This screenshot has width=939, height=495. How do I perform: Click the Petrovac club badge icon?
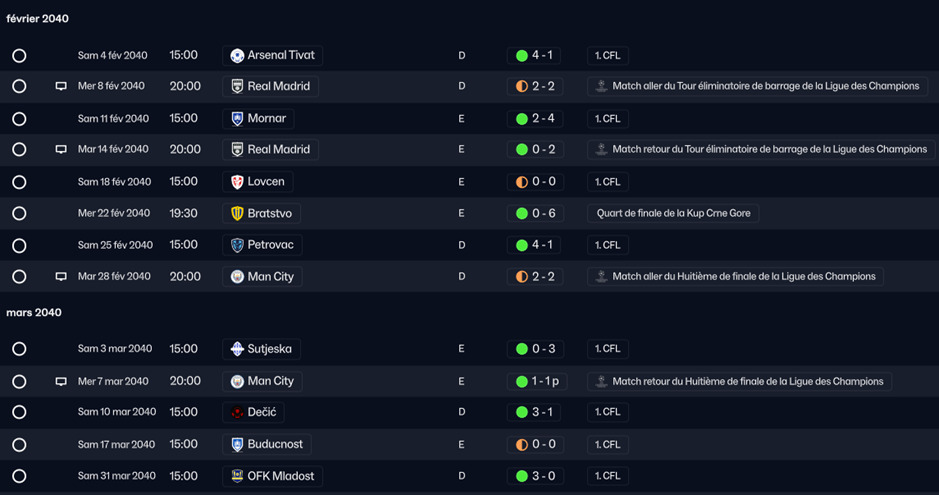point(237,245)
